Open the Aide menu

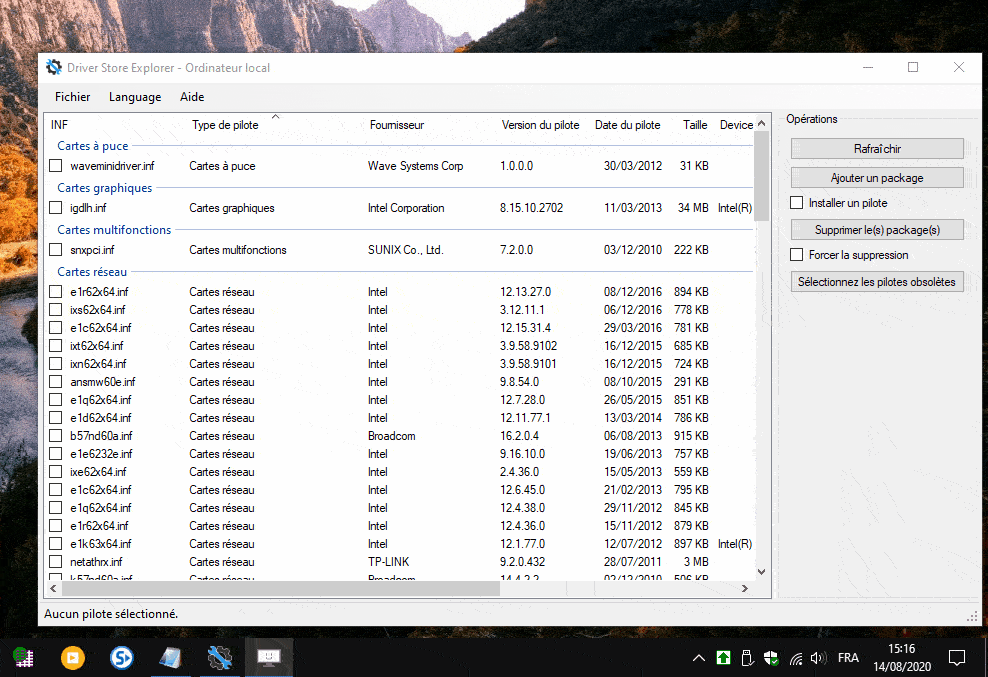tap(192, 97)
